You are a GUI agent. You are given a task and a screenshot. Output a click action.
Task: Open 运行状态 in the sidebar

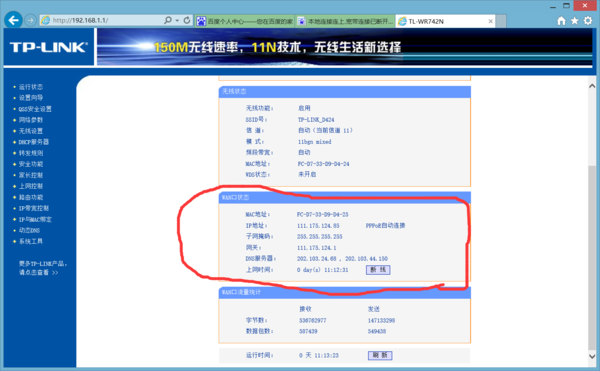pos(31,87)
